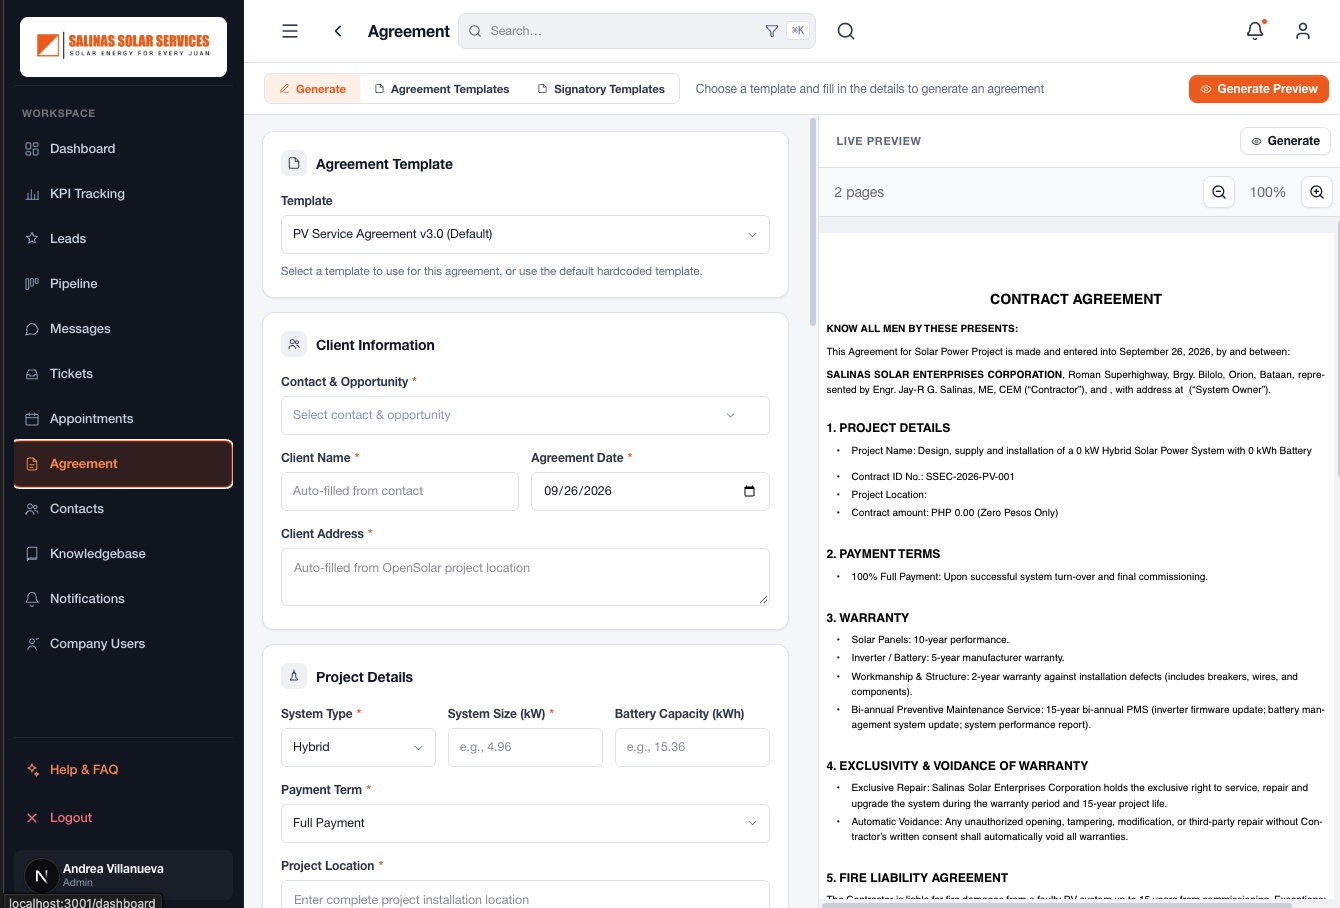The image size is (1340, 908).
Task: Click the Salinas Solar Services logo
Action: coord(124,47)
